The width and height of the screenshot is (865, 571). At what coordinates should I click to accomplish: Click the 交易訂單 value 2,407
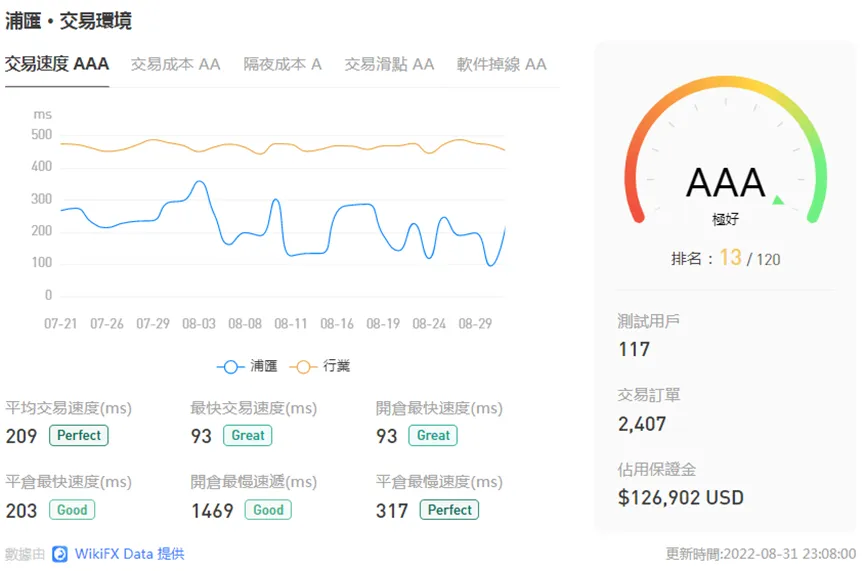[x=642, y=424]
